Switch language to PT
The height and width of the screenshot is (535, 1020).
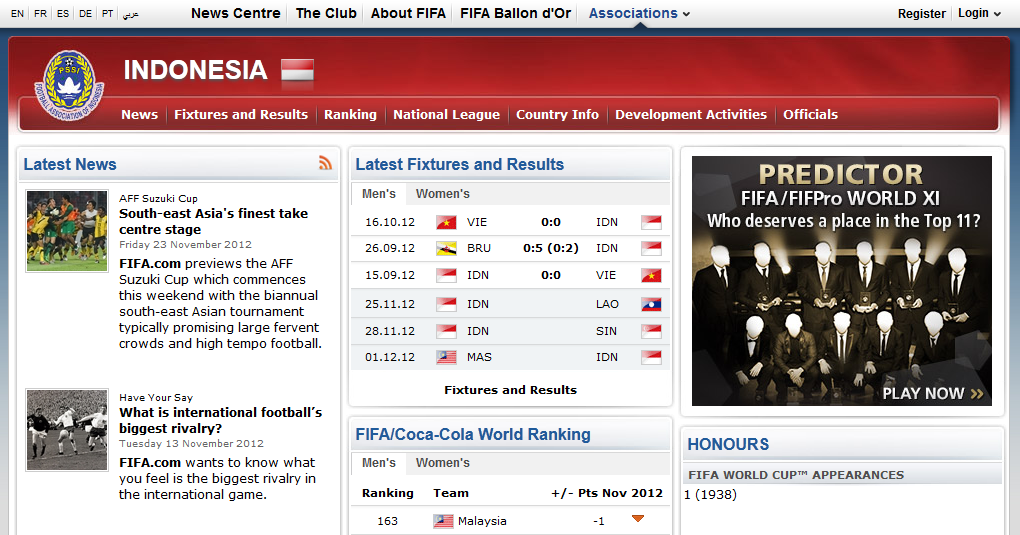pos(107,14)
